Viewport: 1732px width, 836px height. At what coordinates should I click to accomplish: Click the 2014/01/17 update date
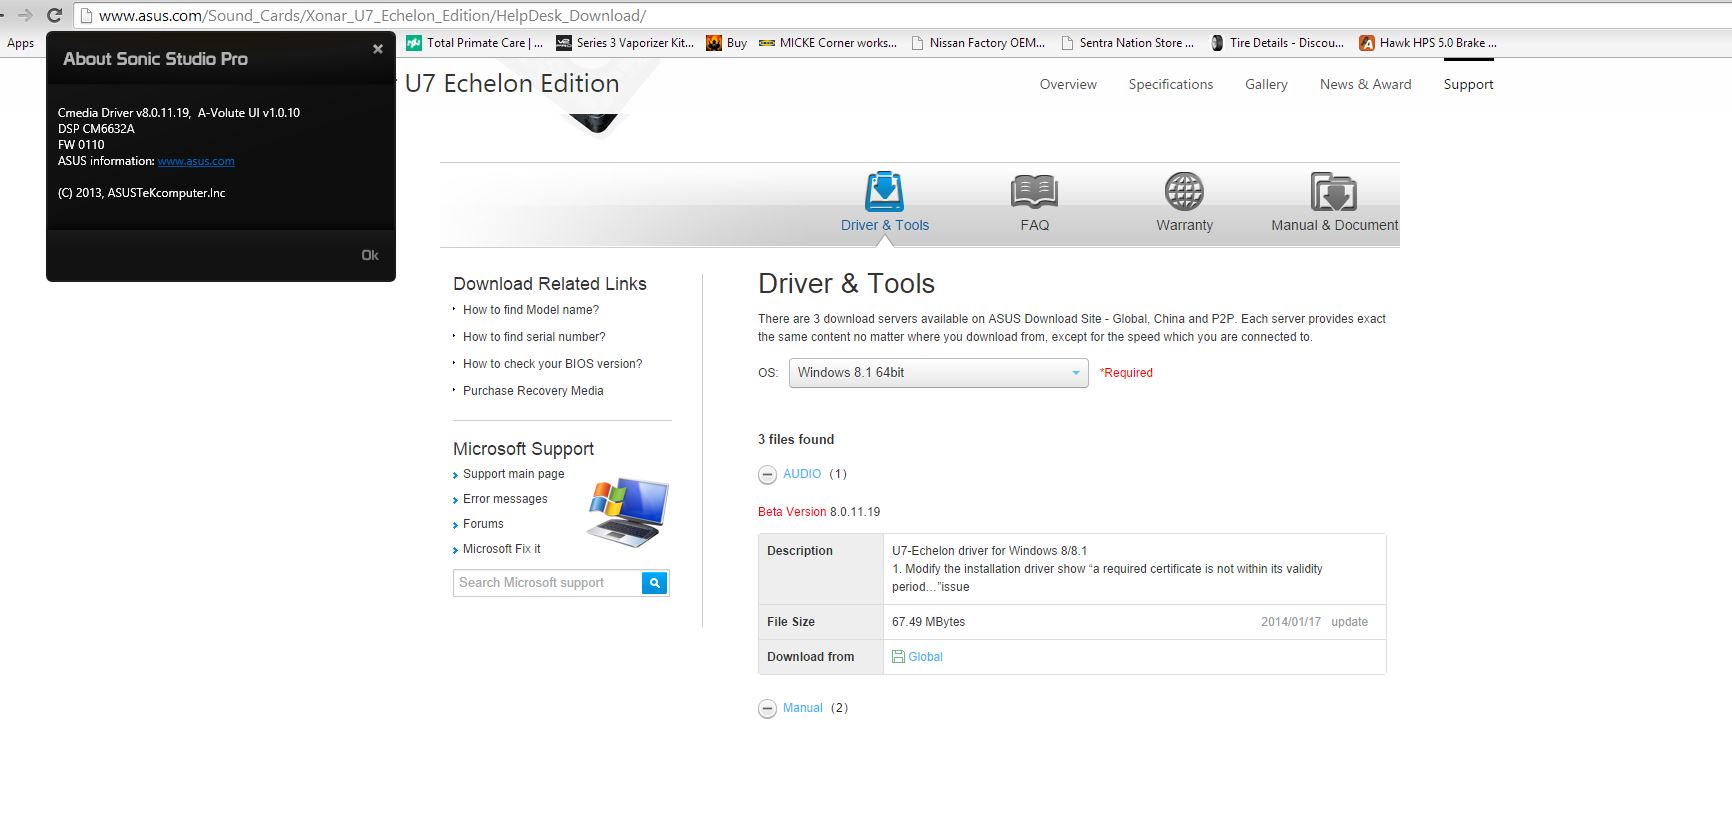coord(1291,622)
